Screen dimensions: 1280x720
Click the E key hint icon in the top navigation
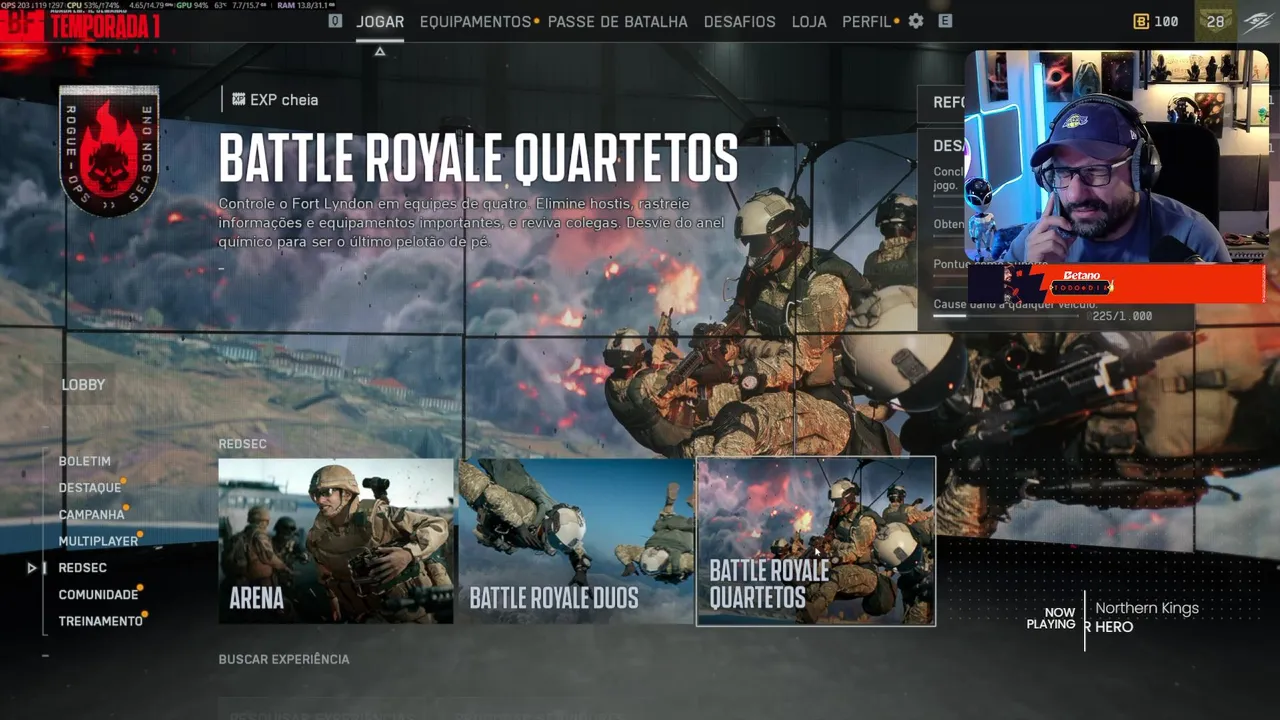click(x=945, y=21)
